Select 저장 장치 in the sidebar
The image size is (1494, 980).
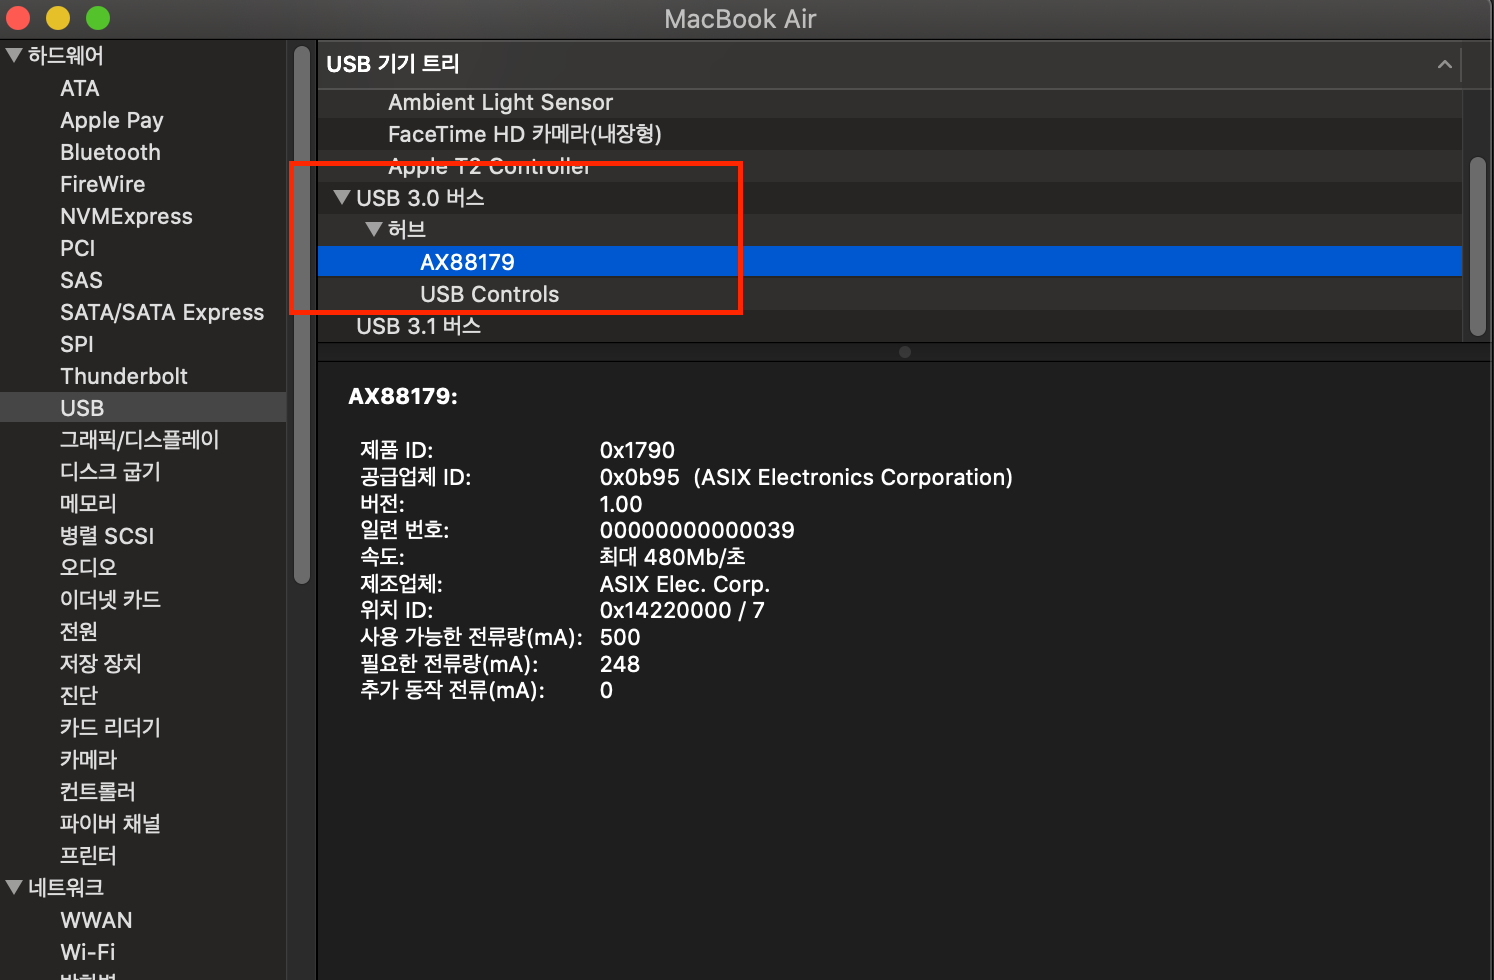click(100, 664)
